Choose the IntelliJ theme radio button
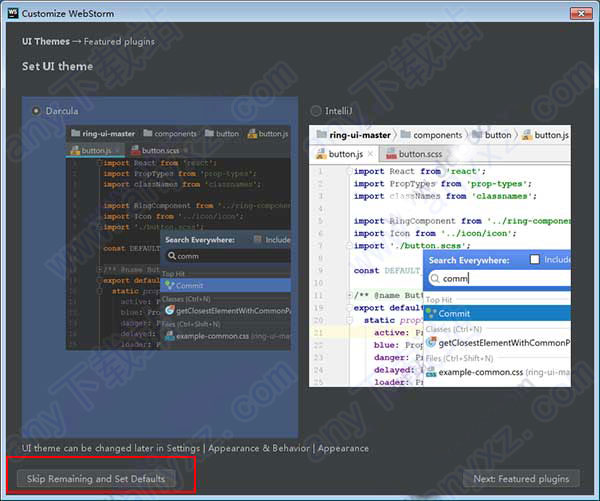Screen dimensions: 600x501 [x=316, y=110]
